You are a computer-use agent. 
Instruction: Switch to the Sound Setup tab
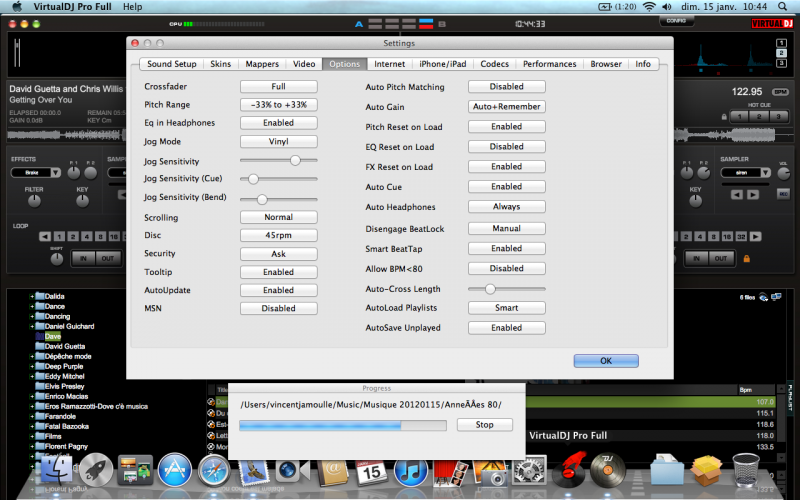[171, 64]
